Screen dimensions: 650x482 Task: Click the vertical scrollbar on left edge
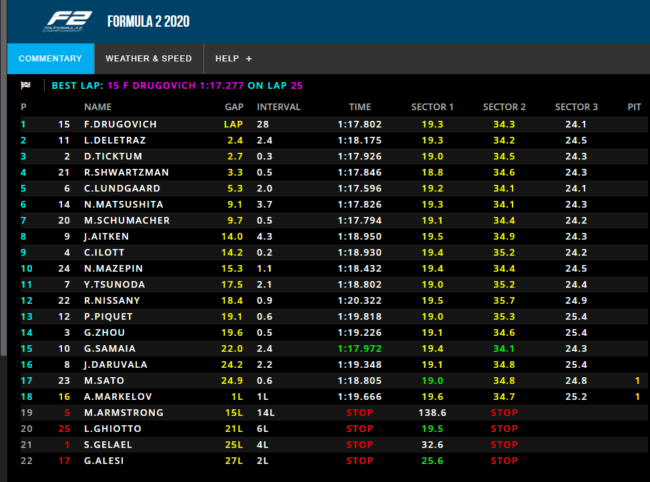[3, 178]
